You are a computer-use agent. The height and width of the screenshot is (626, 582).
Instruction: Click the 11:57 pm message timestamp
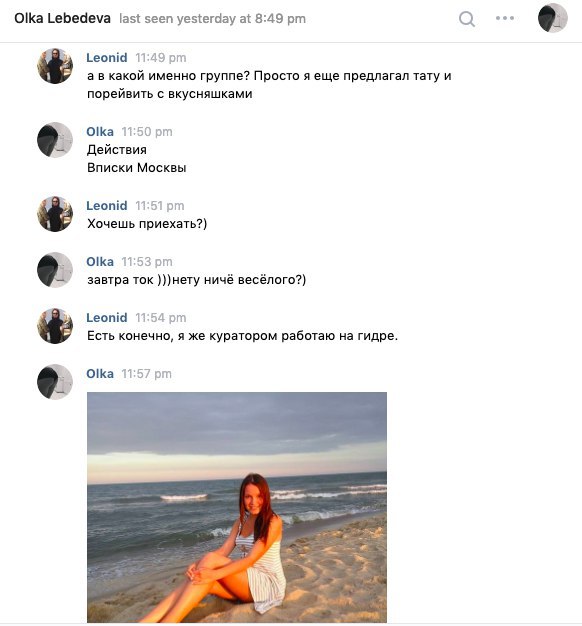point(146,374)
